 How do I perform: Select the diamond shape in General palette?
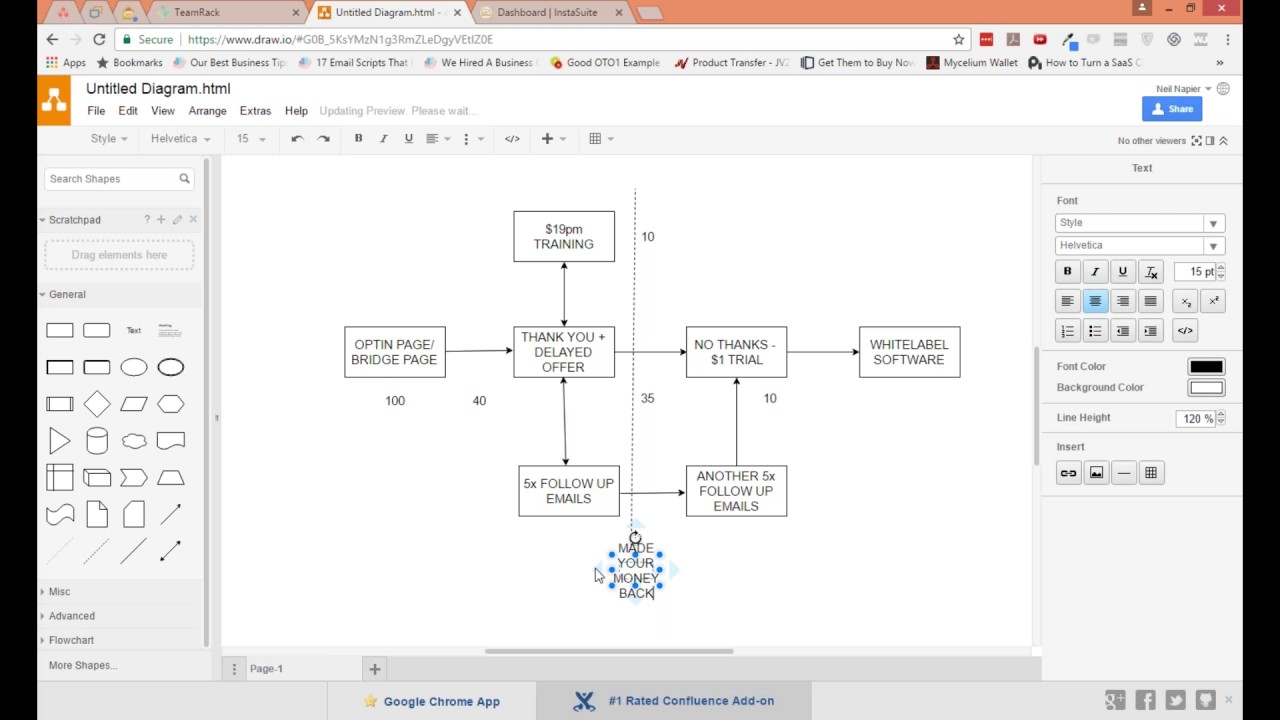click(97, 404)
